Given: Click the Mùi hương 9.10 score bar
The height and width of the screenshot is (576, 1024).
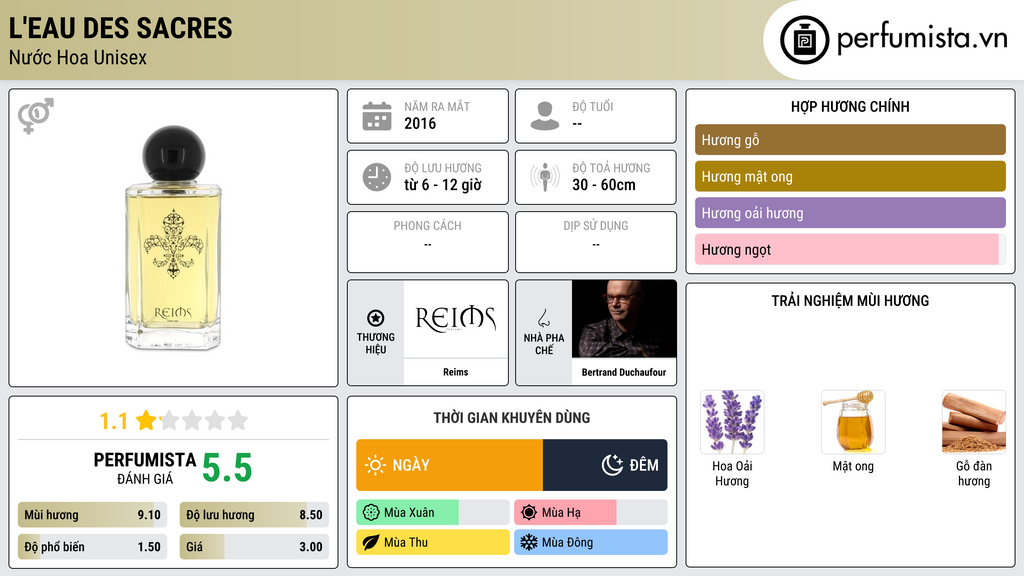Looking at the screenshot, I should pyautogui.click(x=93, y=515).
